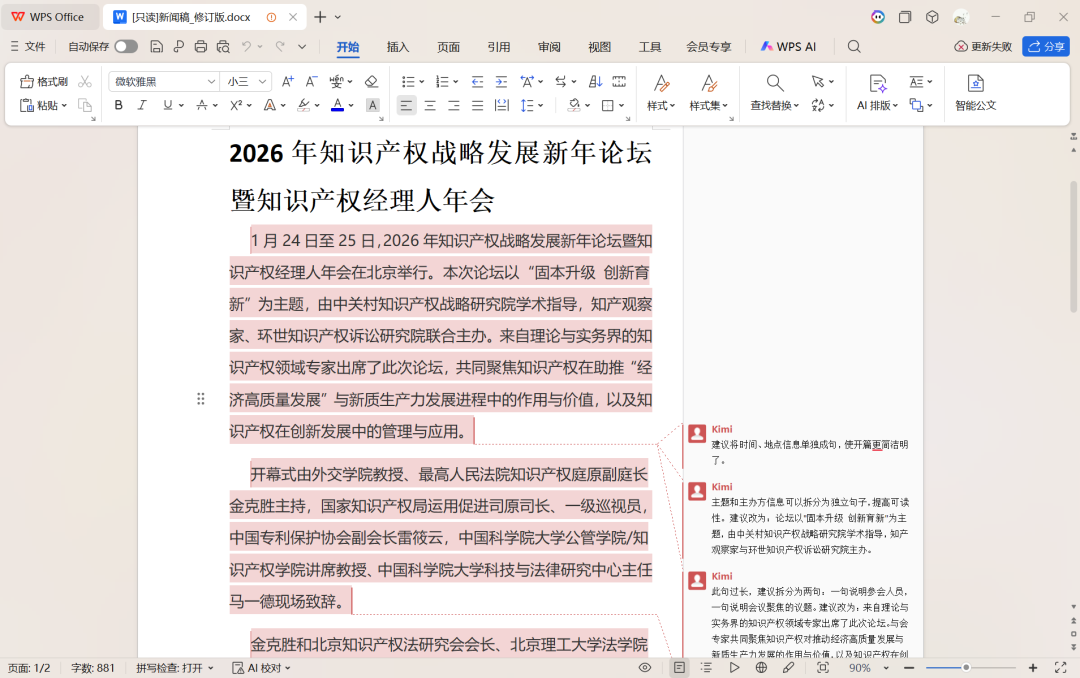Switch to page layout view in status bar
The height and width of the screenshot is (678, 1080).
(x=679, y=667)
